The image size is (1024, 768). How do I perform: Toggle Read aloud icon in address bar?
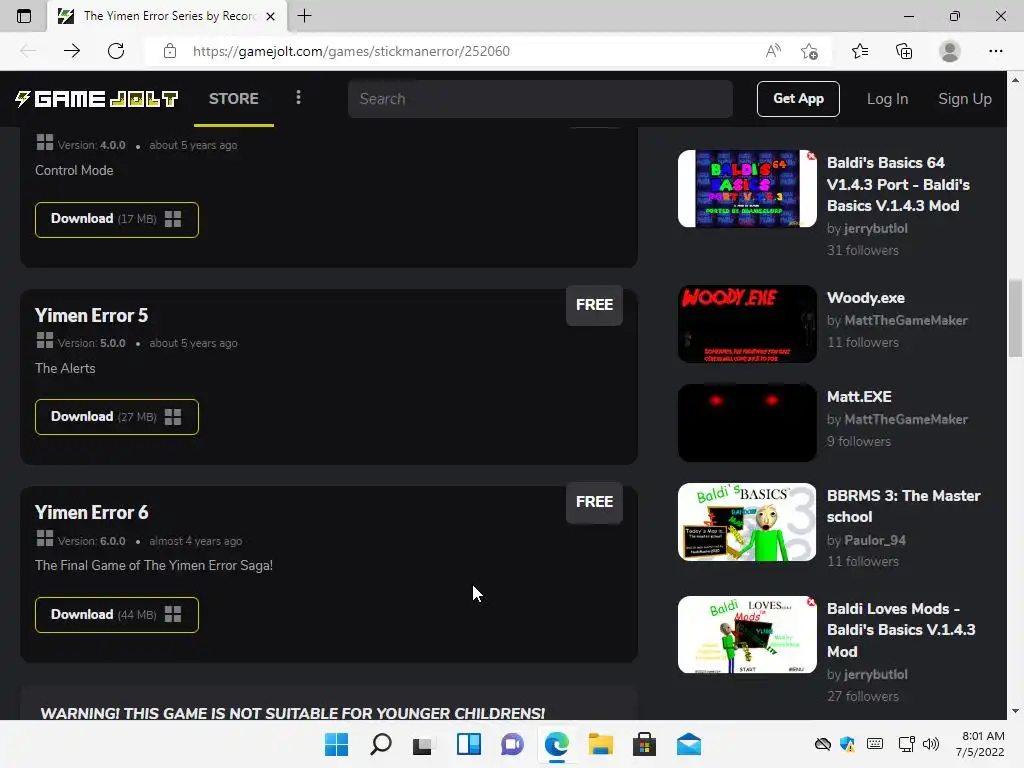[773, 51]
